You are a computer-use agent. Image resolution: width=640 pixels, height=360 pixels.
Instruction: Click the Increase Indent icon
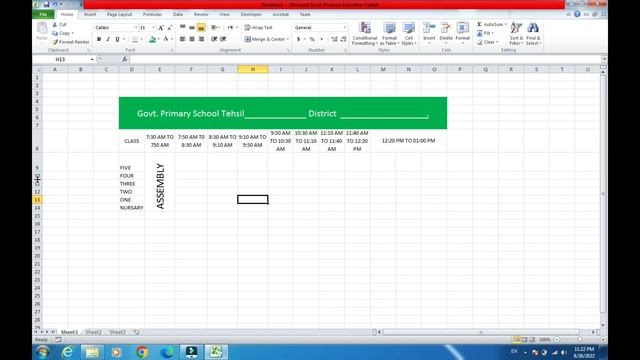(x=223, y=39)
